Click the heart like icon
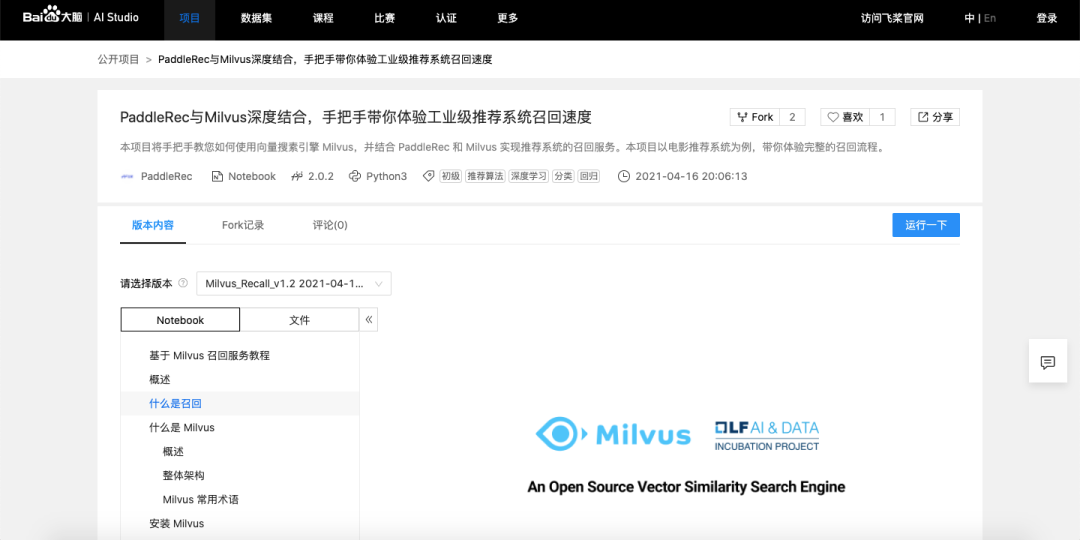This screenshot has width=1080, height=540. pyautogui.click(x=833, y=117)
